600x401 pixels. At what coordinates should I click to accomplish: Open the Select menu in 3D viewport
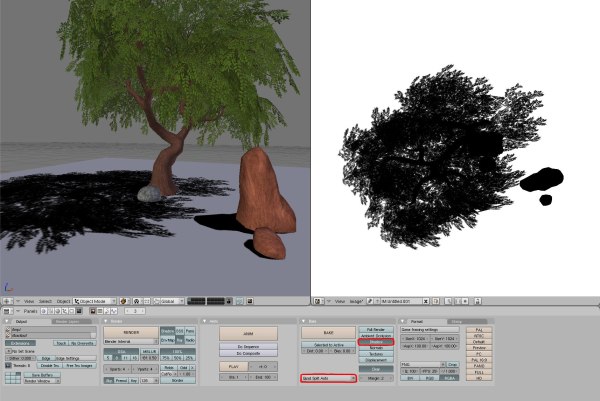pos(45,302)
